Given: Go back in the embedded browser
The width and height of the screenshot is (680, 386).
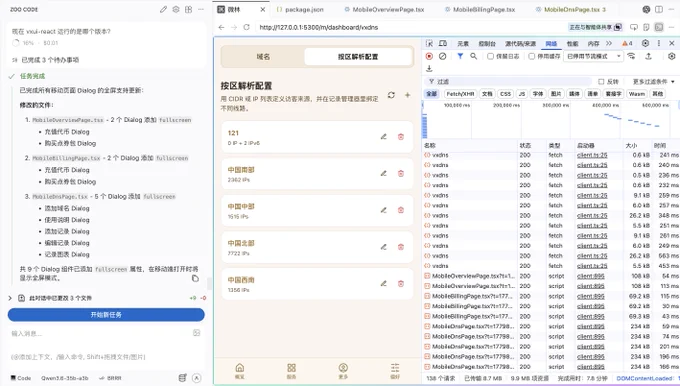Looking at the screenshot, I should [x=222, y=27].
